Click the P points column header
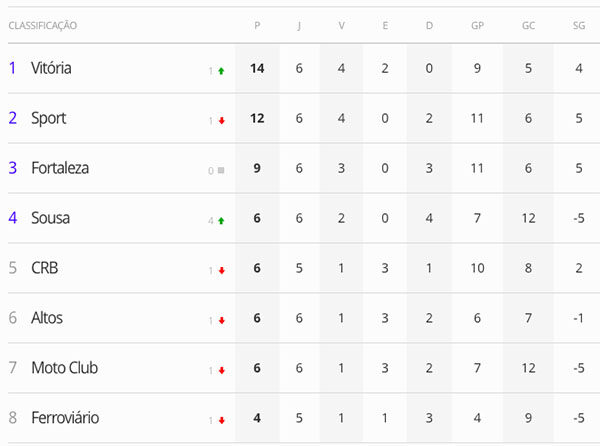 [257, 26]
